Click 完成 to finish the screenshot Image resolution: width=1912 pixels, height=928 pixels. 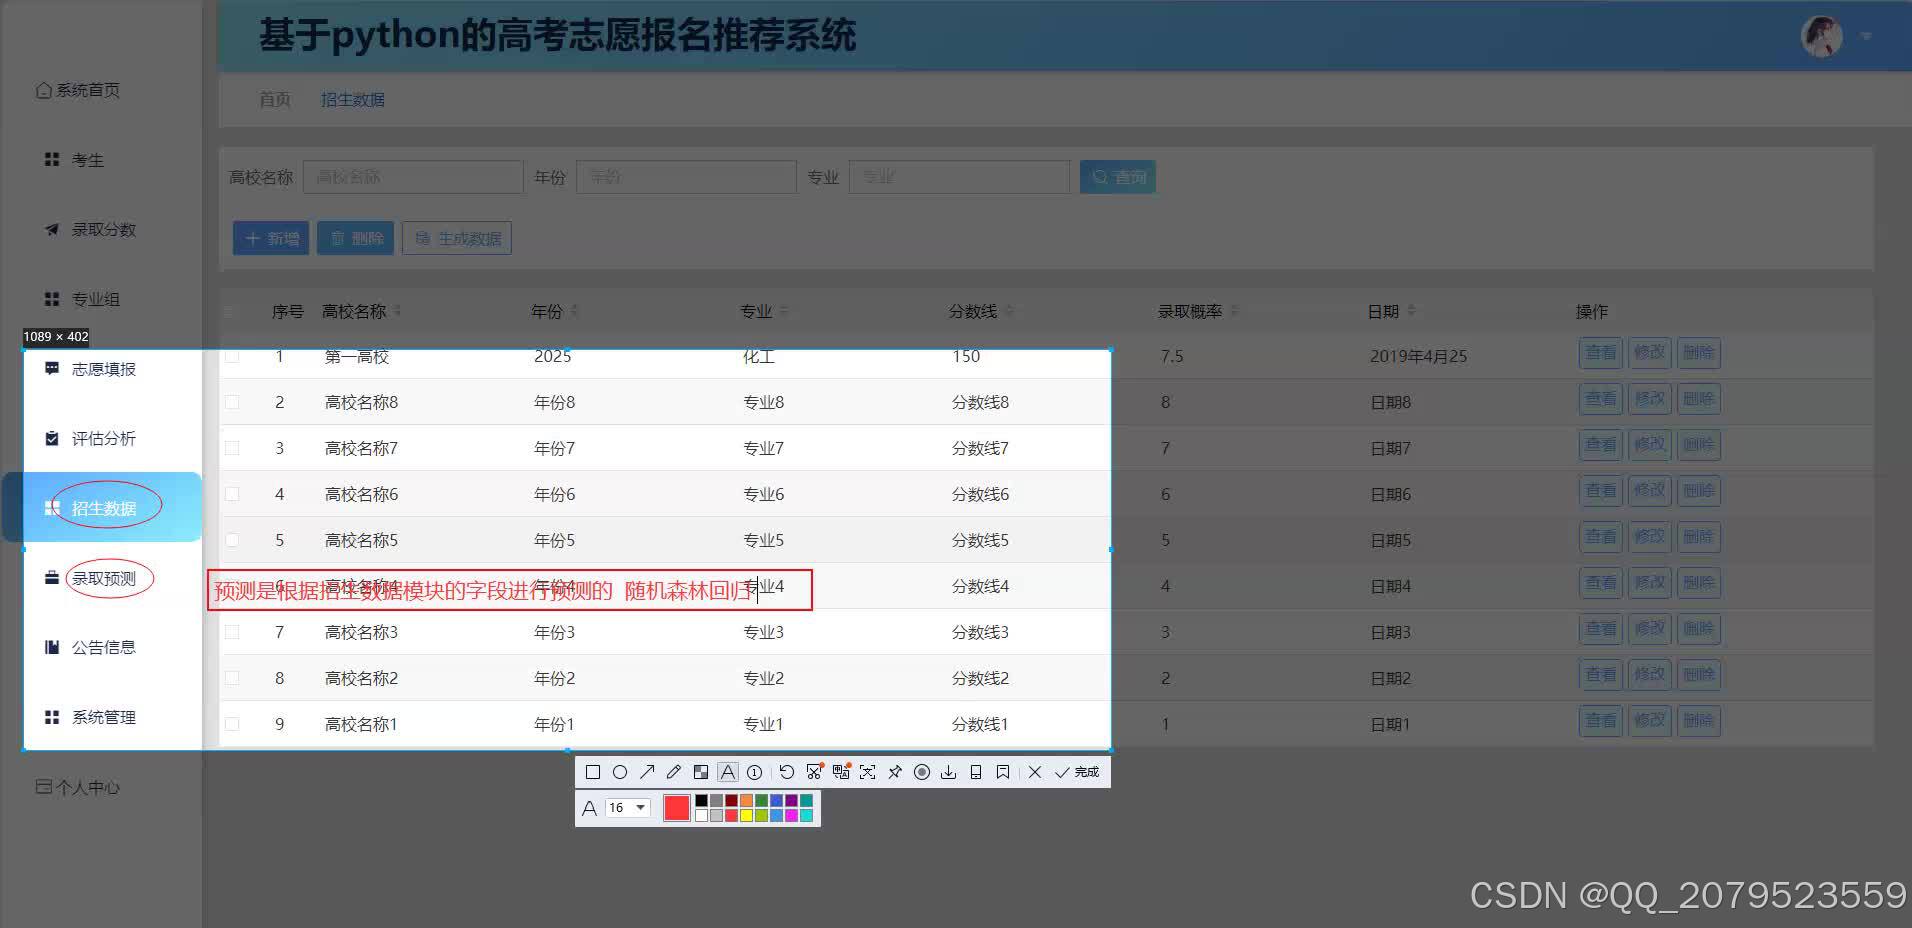tap(1077, 772)
